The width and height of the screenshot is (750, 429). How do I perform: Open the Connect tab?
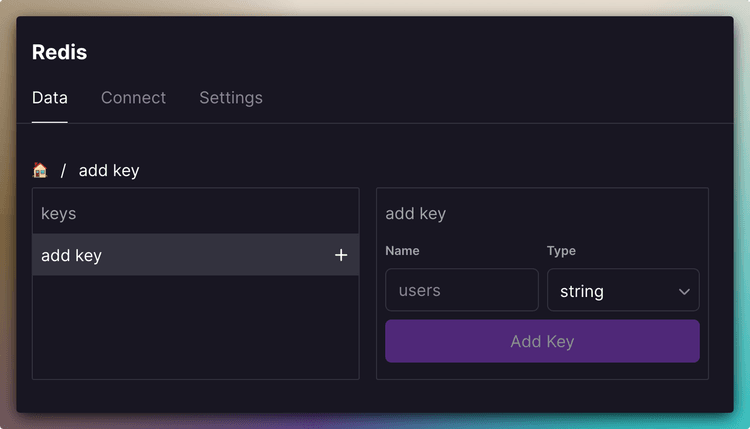(x=133, y=98)
